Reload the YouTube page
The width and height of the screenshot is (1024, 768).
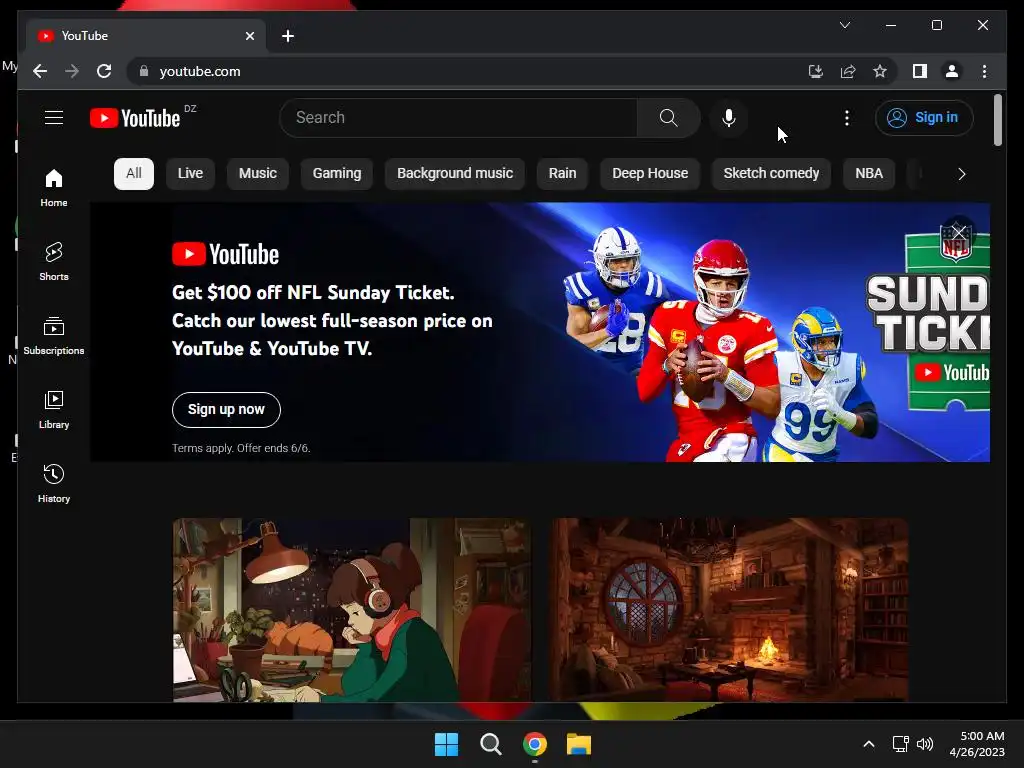104,71
